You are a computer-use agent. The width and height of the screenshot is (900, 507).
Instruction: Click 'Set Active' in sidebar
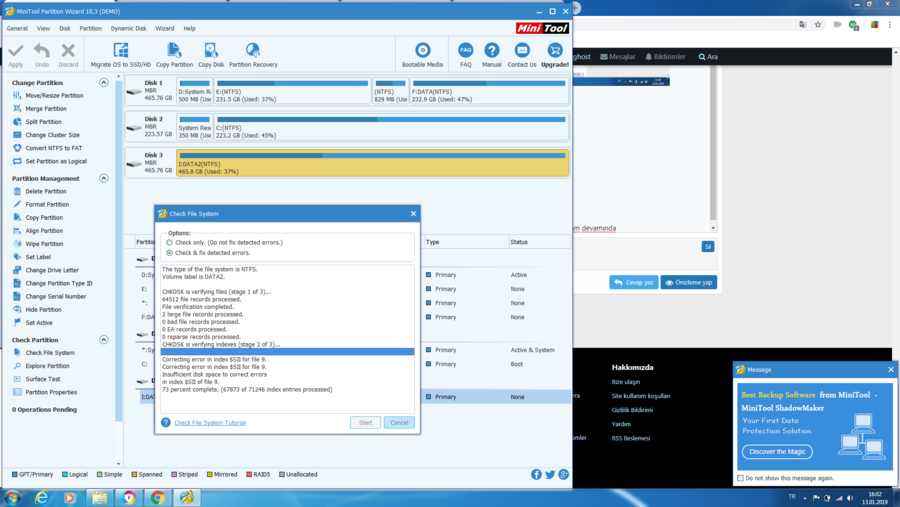[38, 323]
